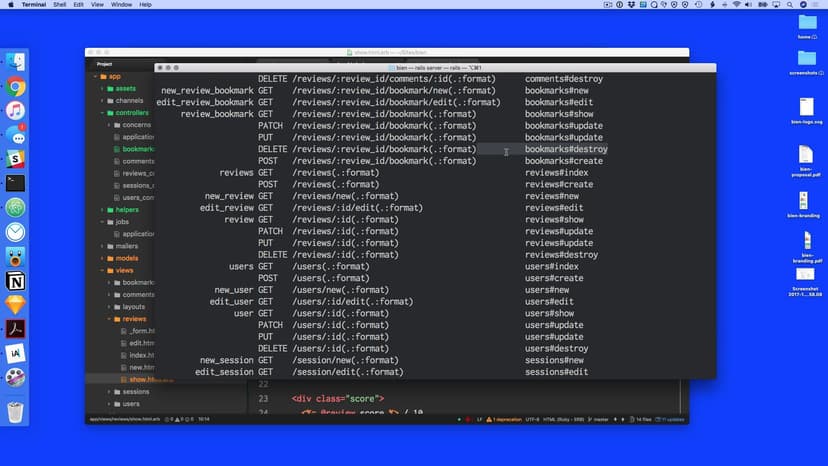Launch Sketch from the dock
Image resolution: width=828 pixels, height=466 pixels.
pyautogui.click(x=15, y=304)
